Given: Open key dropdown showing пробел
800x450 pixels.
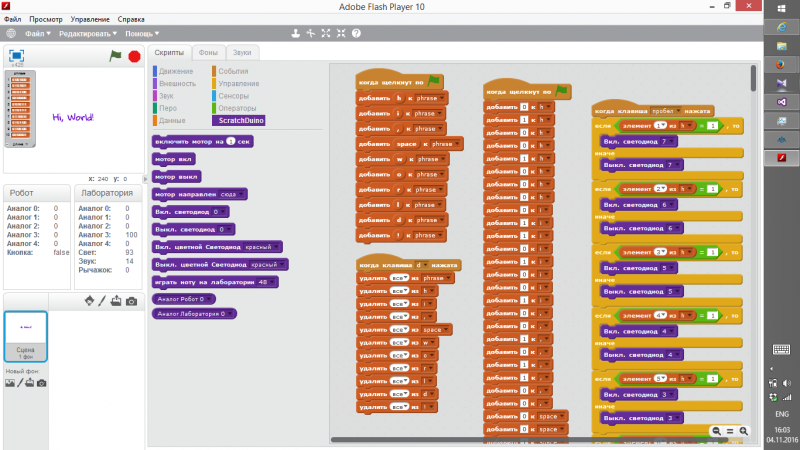Looking at the screenshot, I should [666, 111].
